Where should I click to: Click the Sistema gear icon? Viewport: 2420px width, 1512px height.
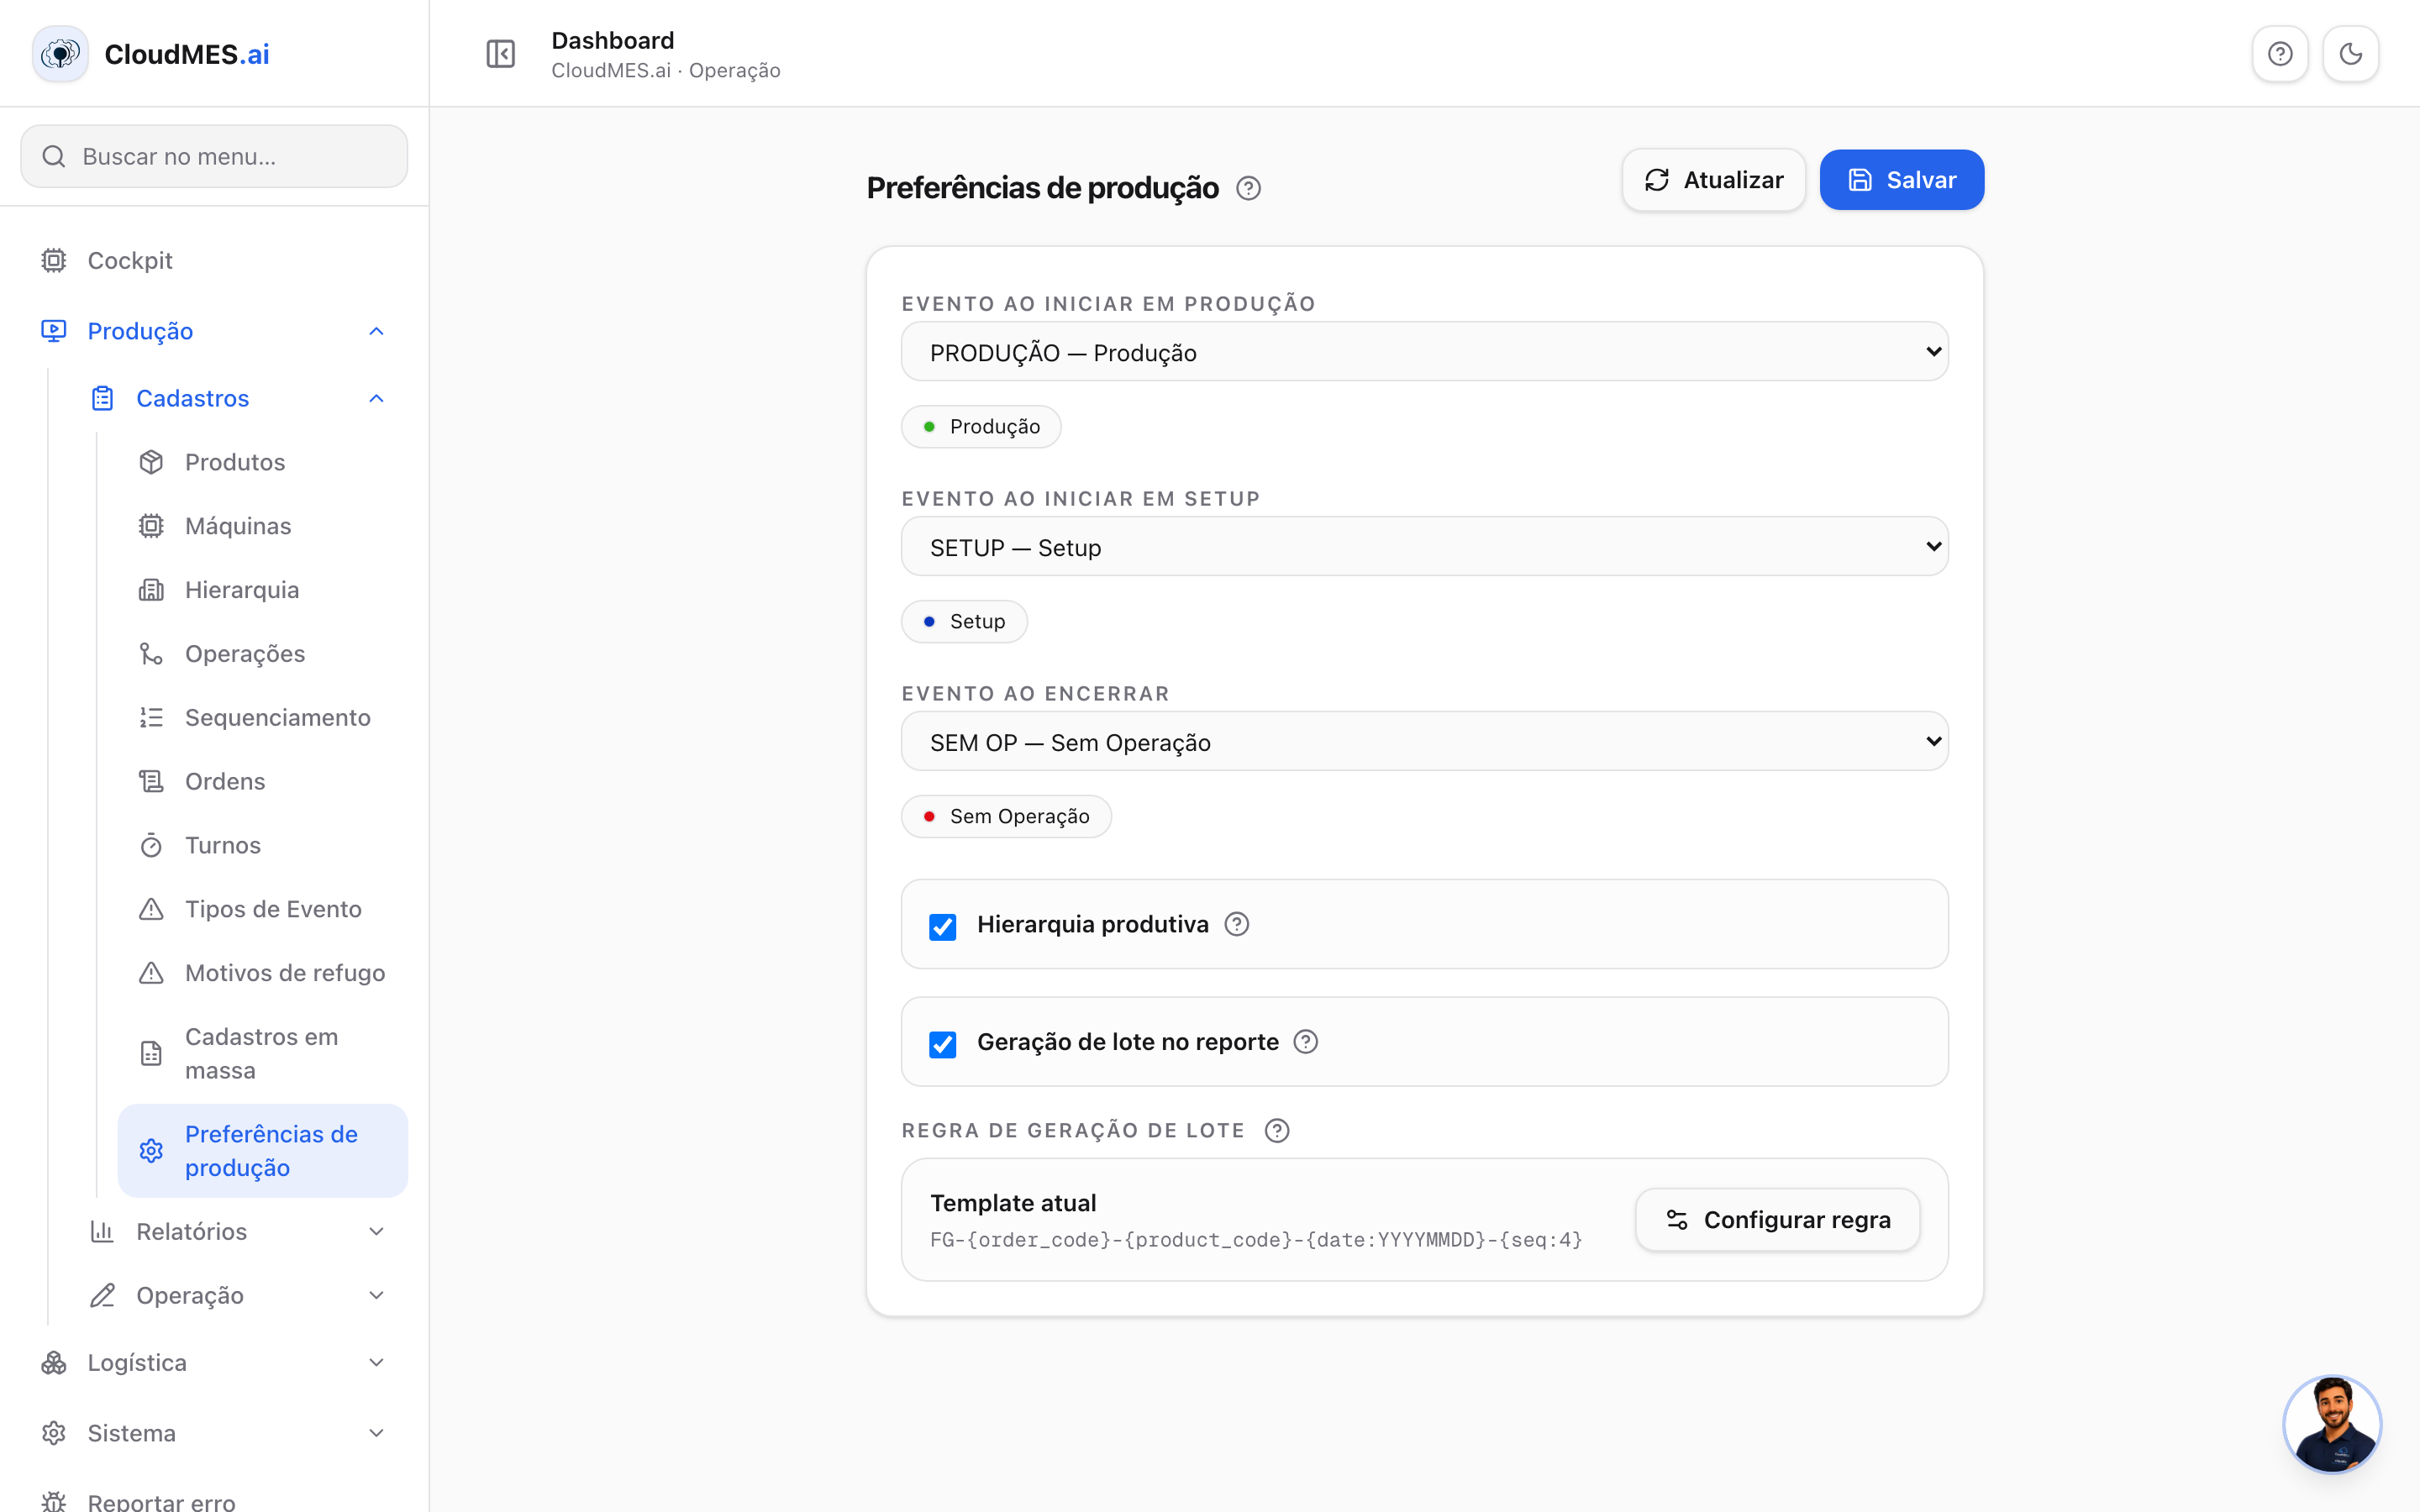point(54,1434)
